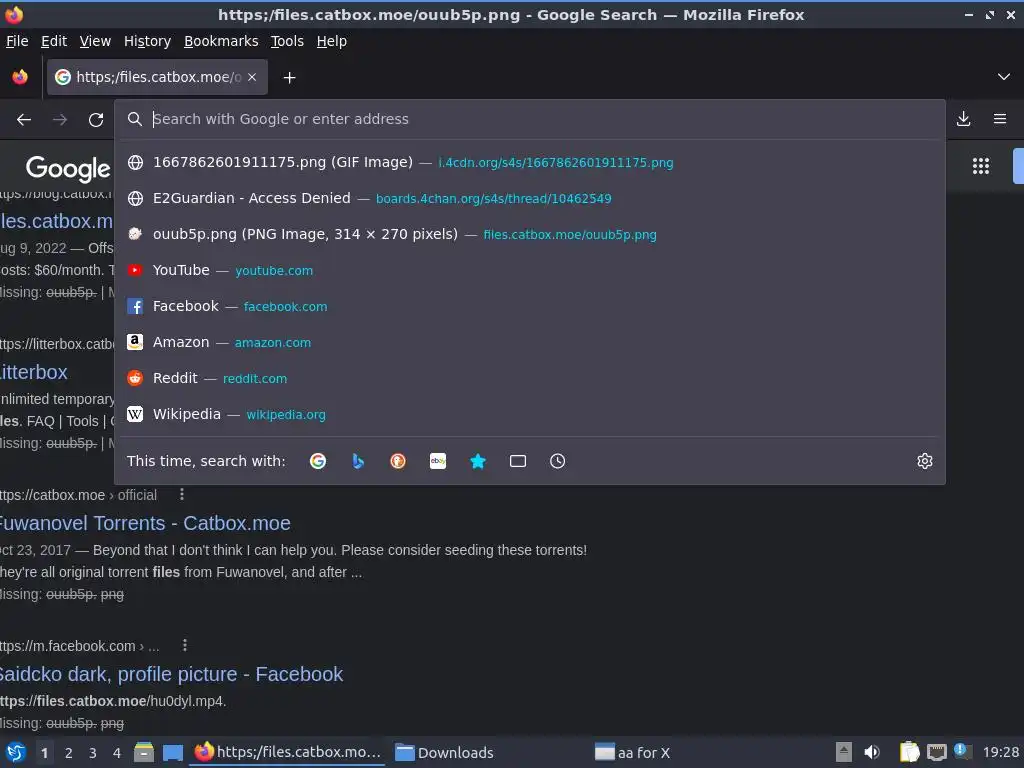Select the Amazon suggestion row

[530, 342]
